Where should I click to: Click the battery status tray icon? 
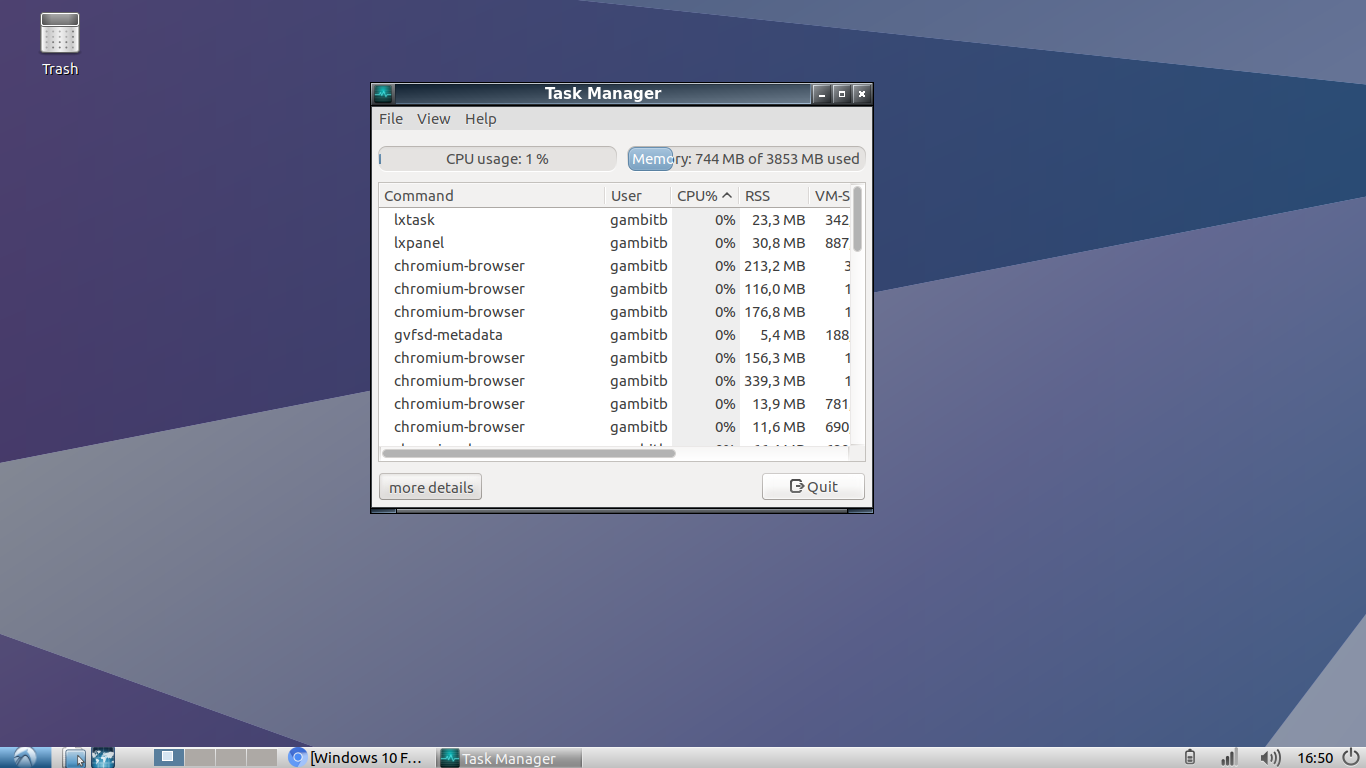click(x=1189, y=757)
